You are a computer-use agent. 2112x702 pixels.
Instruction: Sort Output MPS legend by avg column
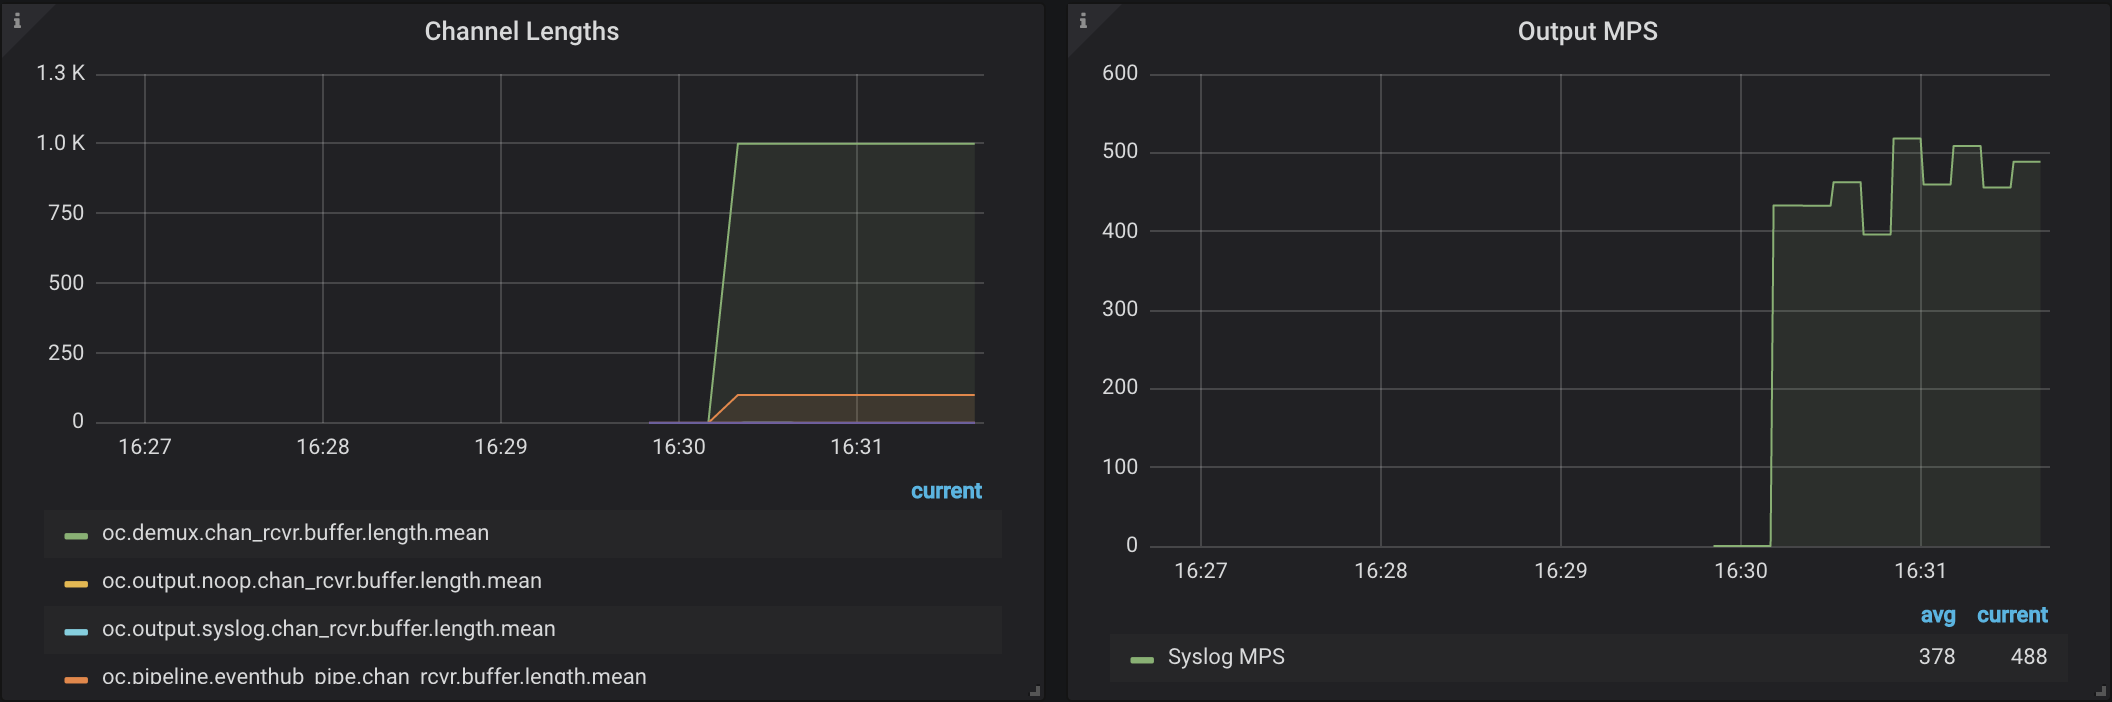click(x=1937, y=615)
